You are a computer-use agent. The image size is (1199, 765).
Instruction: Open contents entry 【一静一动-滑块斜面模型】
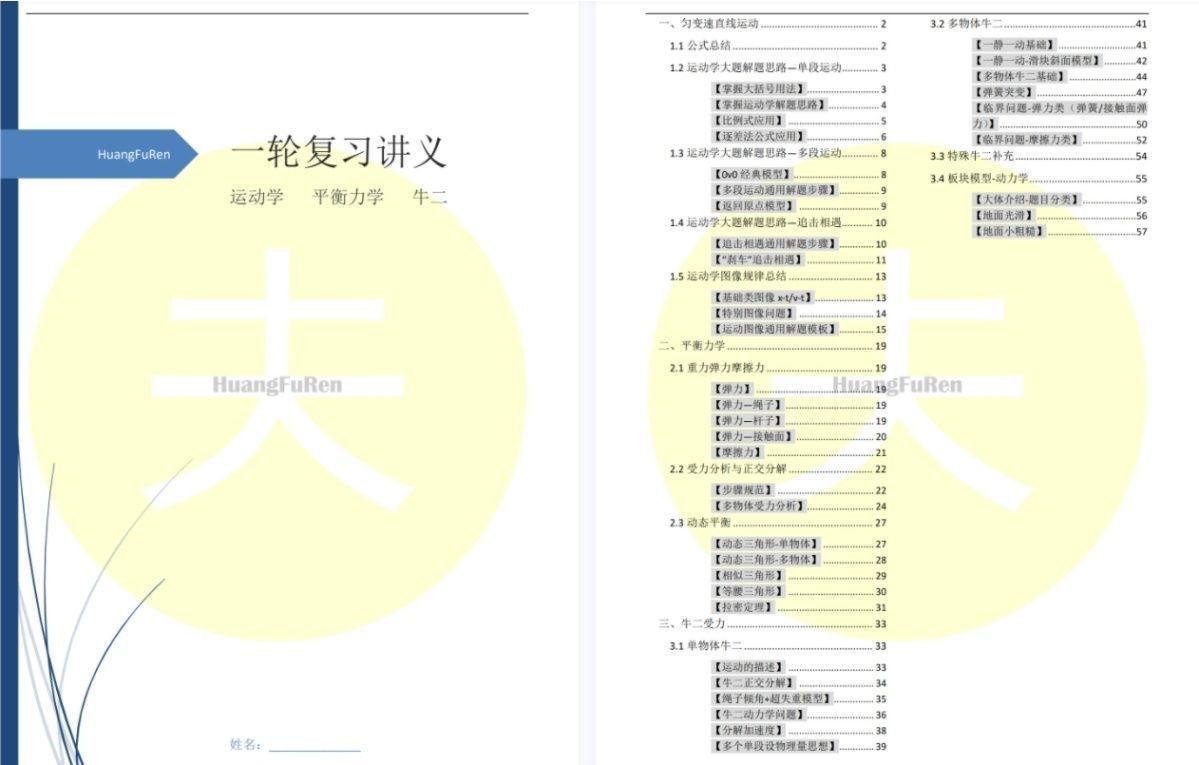point(1060,61)
